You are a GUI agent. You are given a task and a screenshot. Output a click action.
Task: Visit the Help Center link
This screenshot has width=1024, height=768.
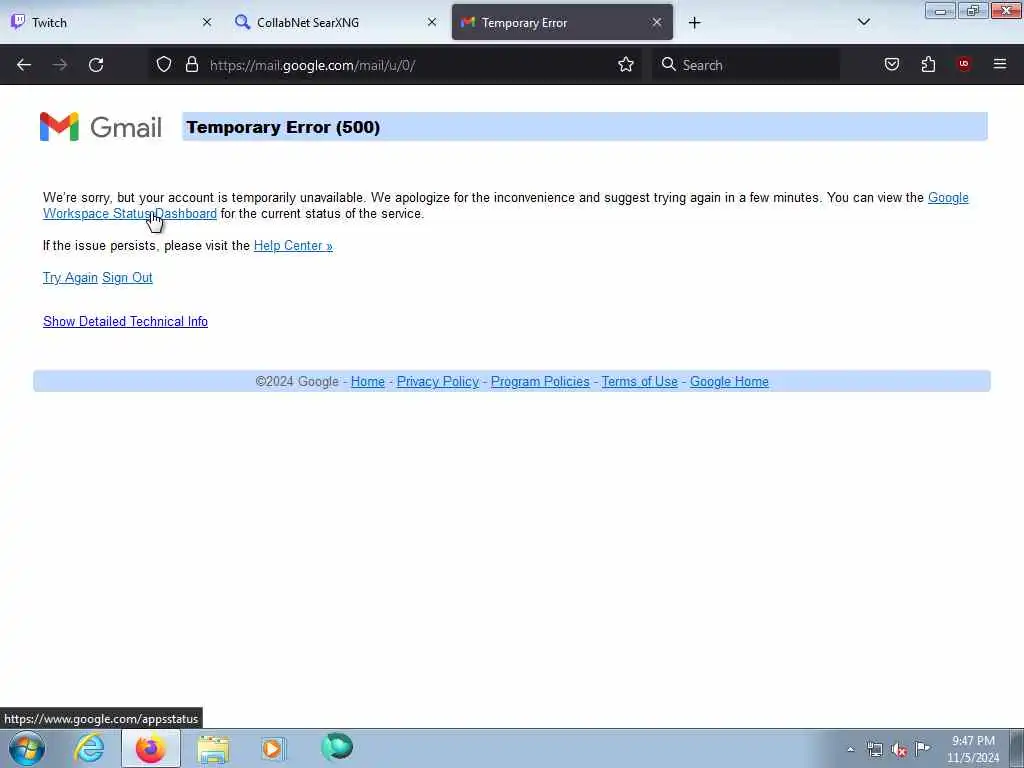pyautogui.click(x=293, y=246)
